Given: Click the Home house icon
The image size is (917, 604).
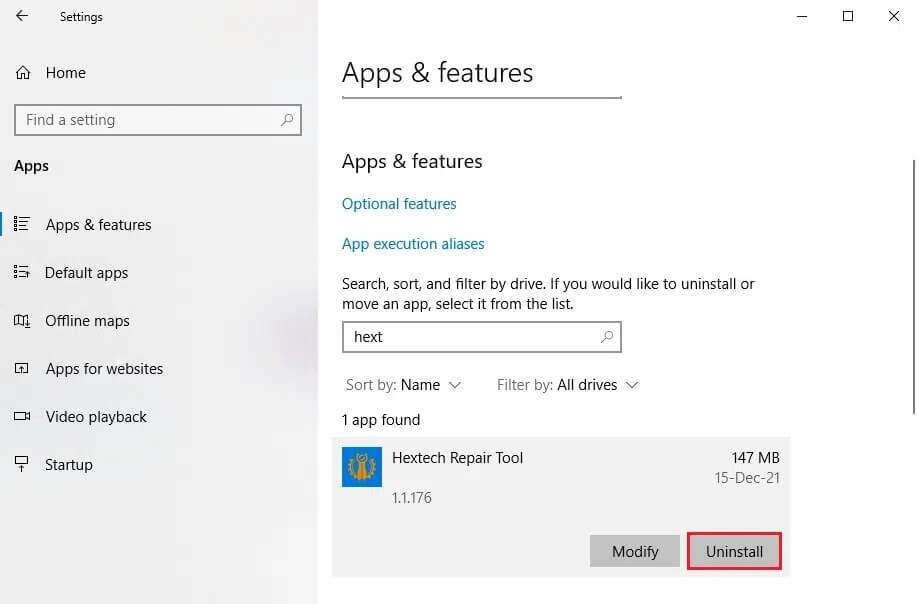Looking at the screenshot, I should click(23, 73).
